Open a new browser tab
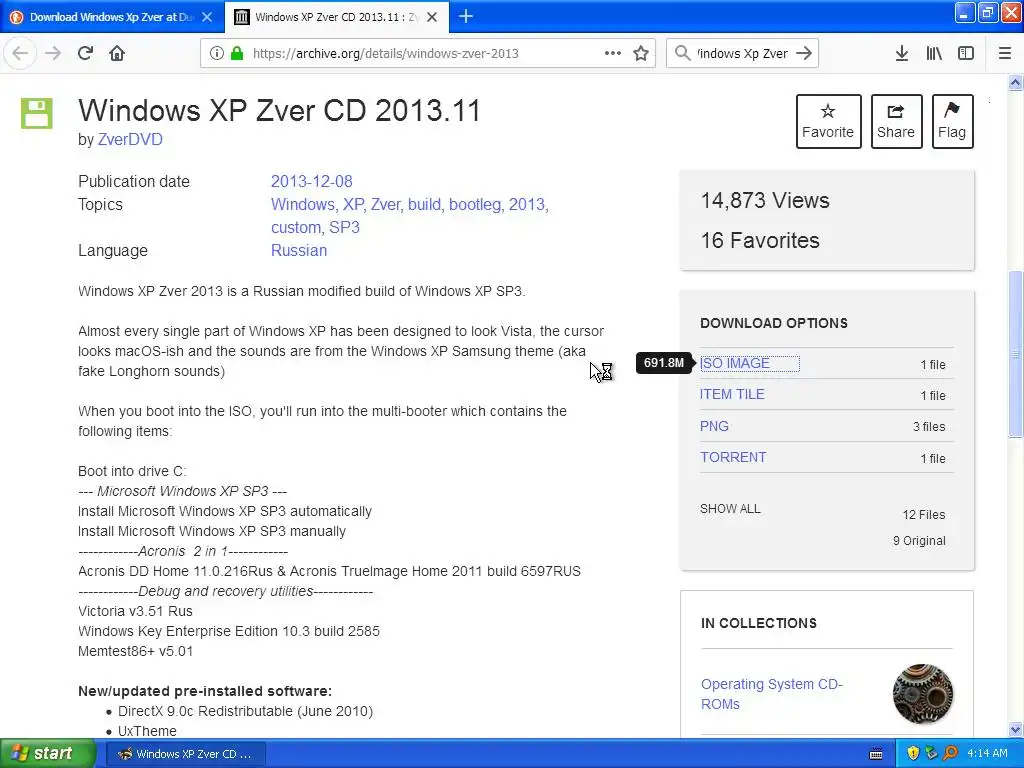Viewport: 1024px width, 768px height. (466, 16)
